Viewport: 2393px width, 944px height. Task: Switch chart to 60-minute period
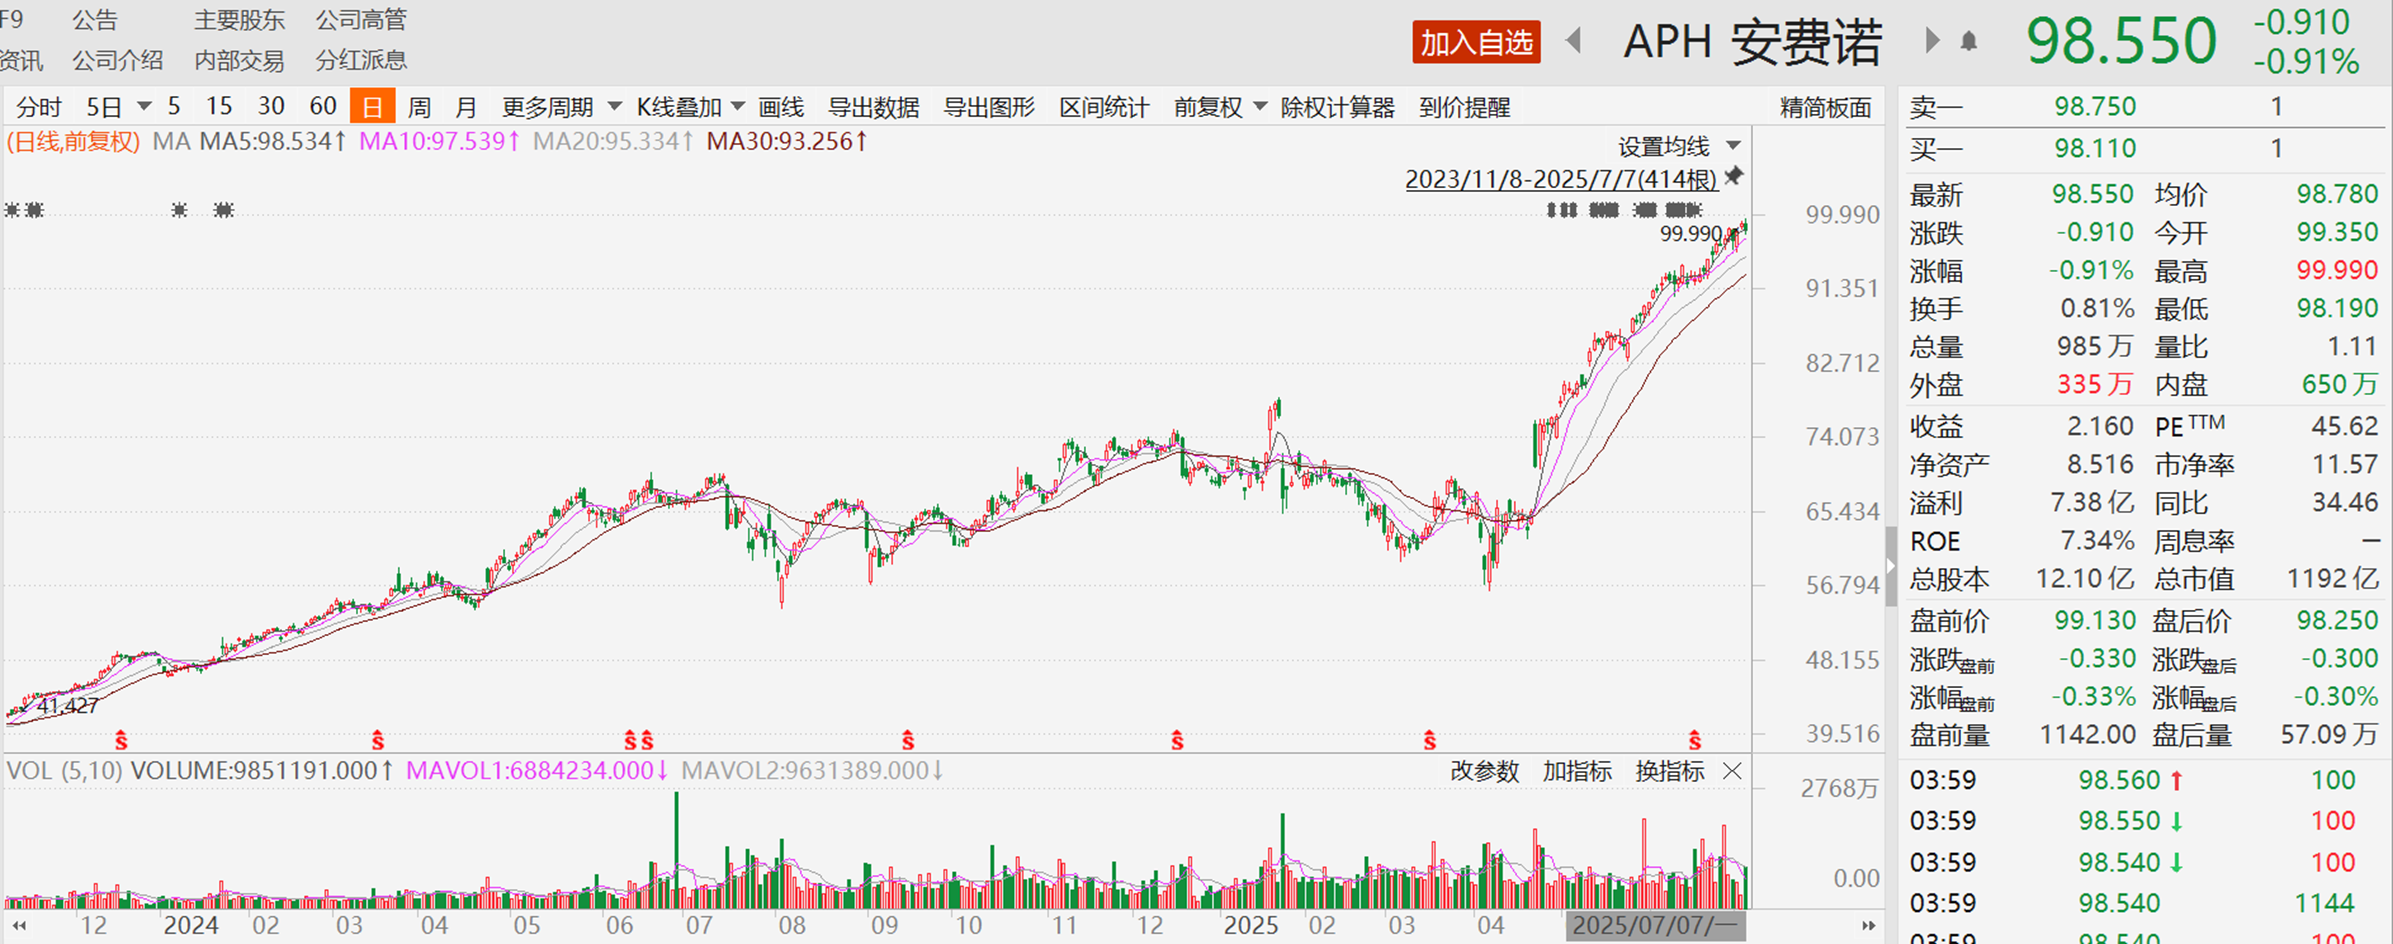(x=323, y=107)
